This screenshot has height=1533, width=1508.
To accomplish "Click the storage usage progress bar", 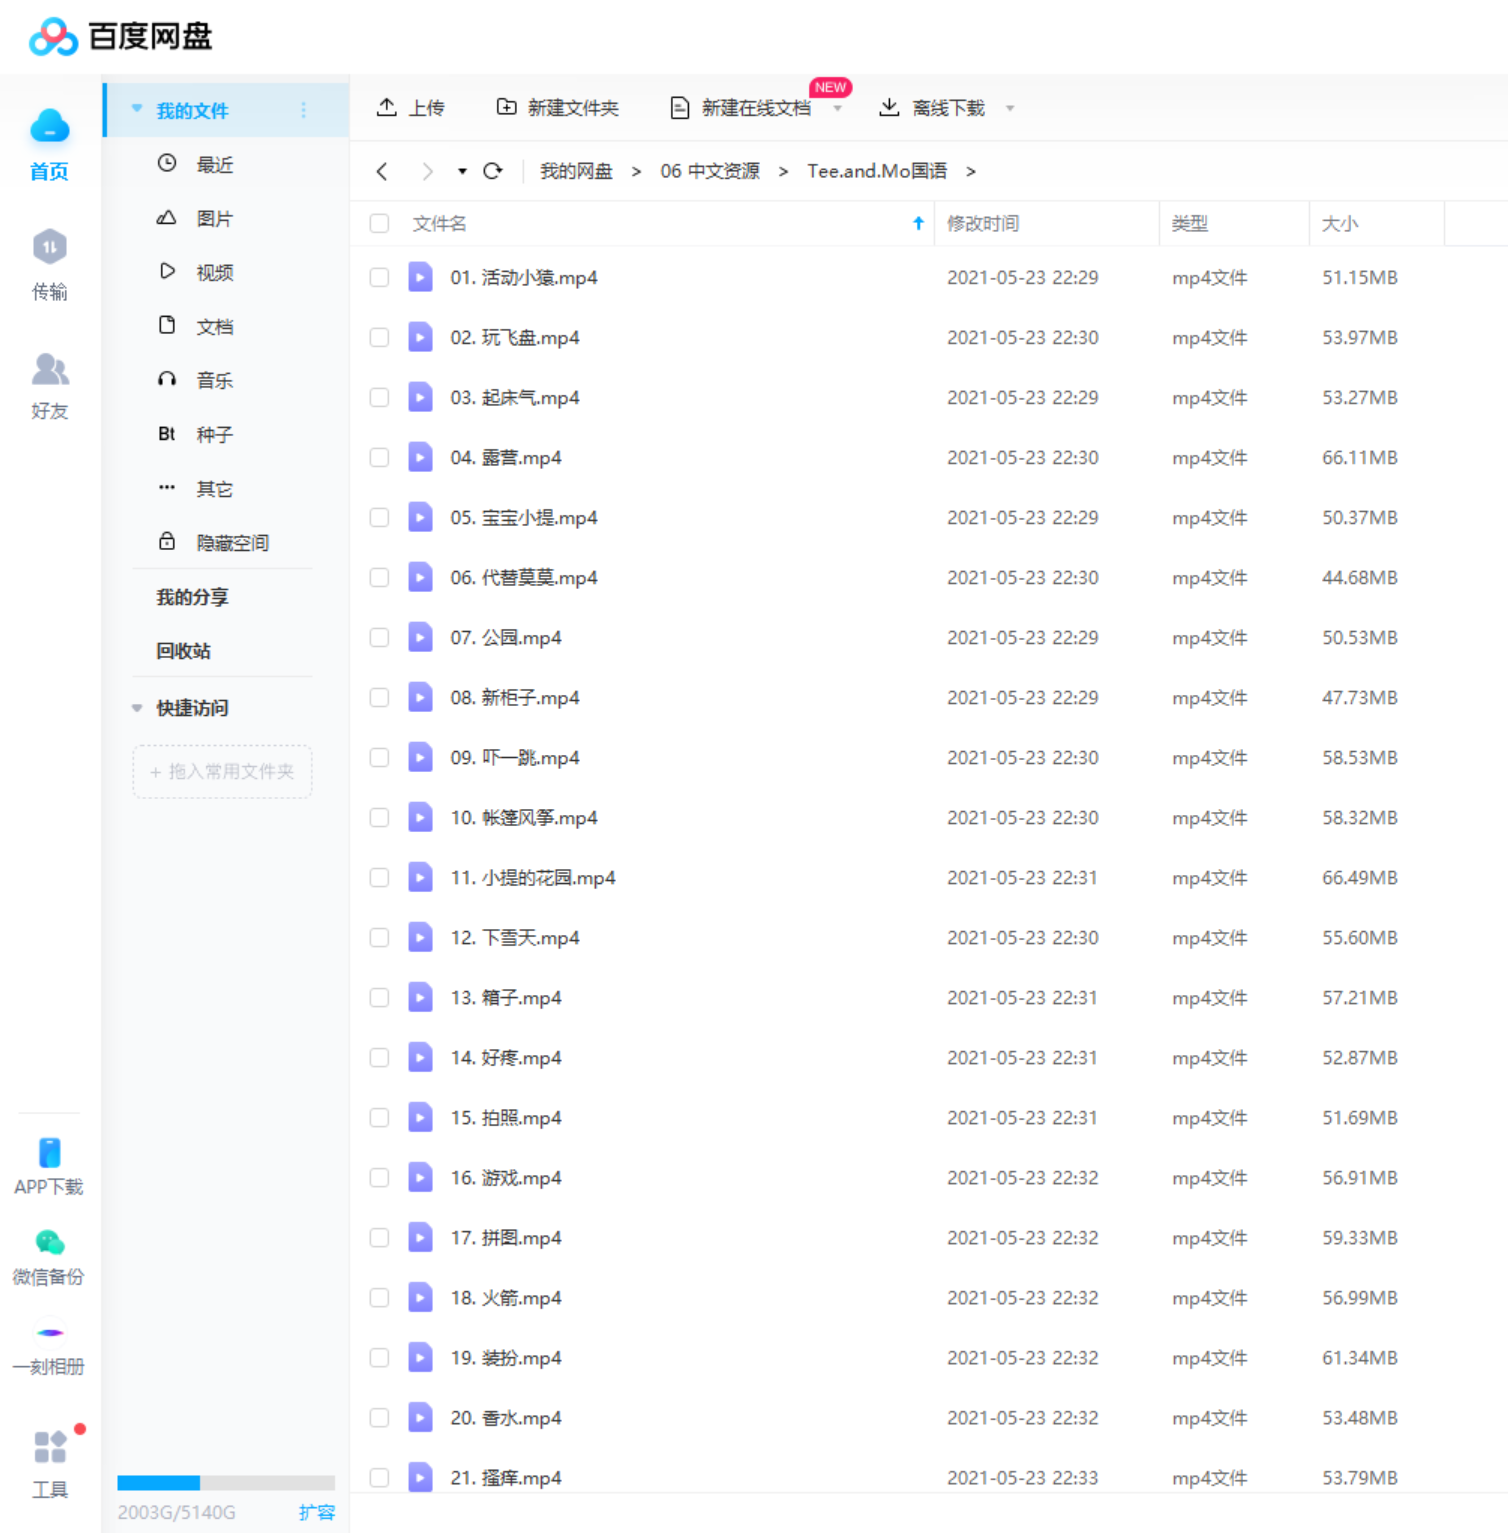I will (x=225, y=1482).
